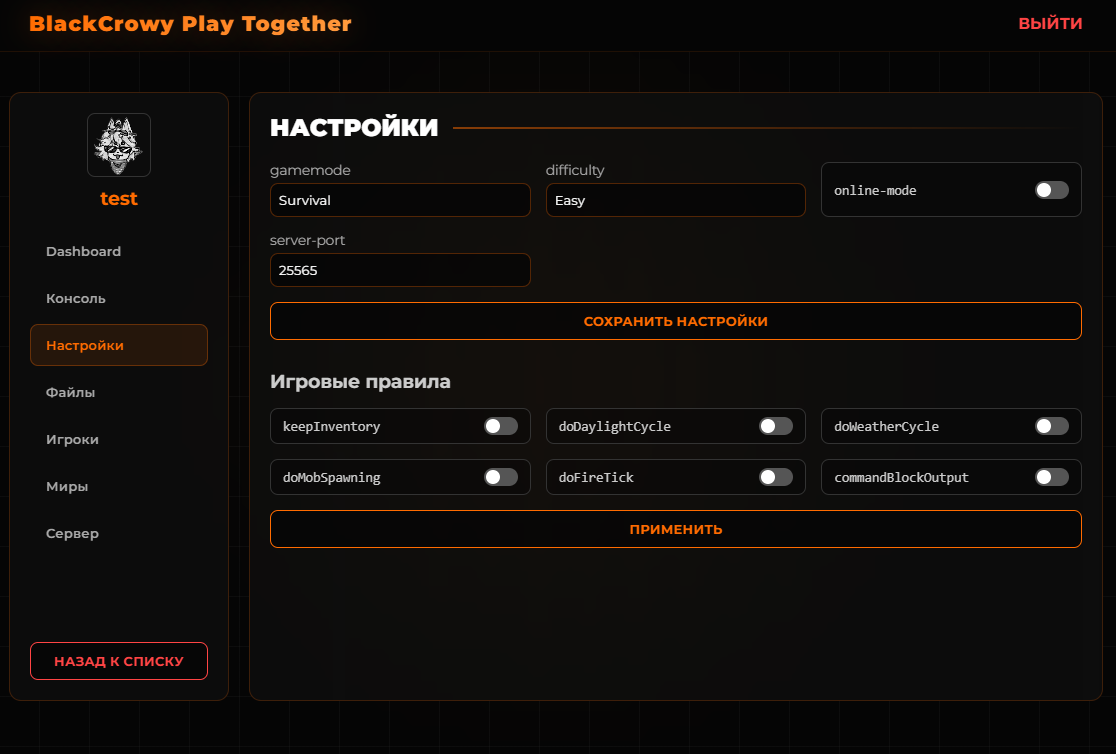Open the Файлы page
The image size is (1116, 754).
click(71, 393)
